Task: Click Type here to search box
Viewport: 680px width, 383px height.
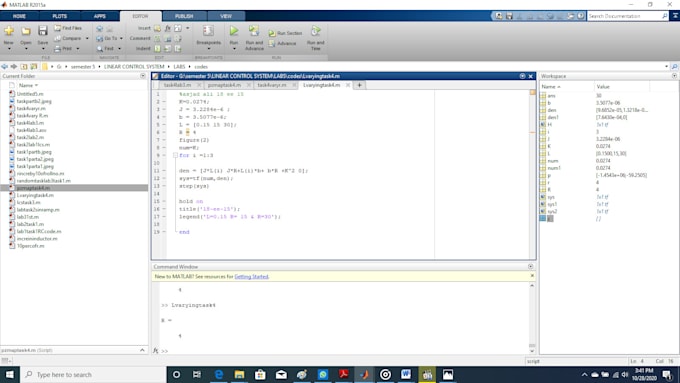Action: [x=93, y=374]
